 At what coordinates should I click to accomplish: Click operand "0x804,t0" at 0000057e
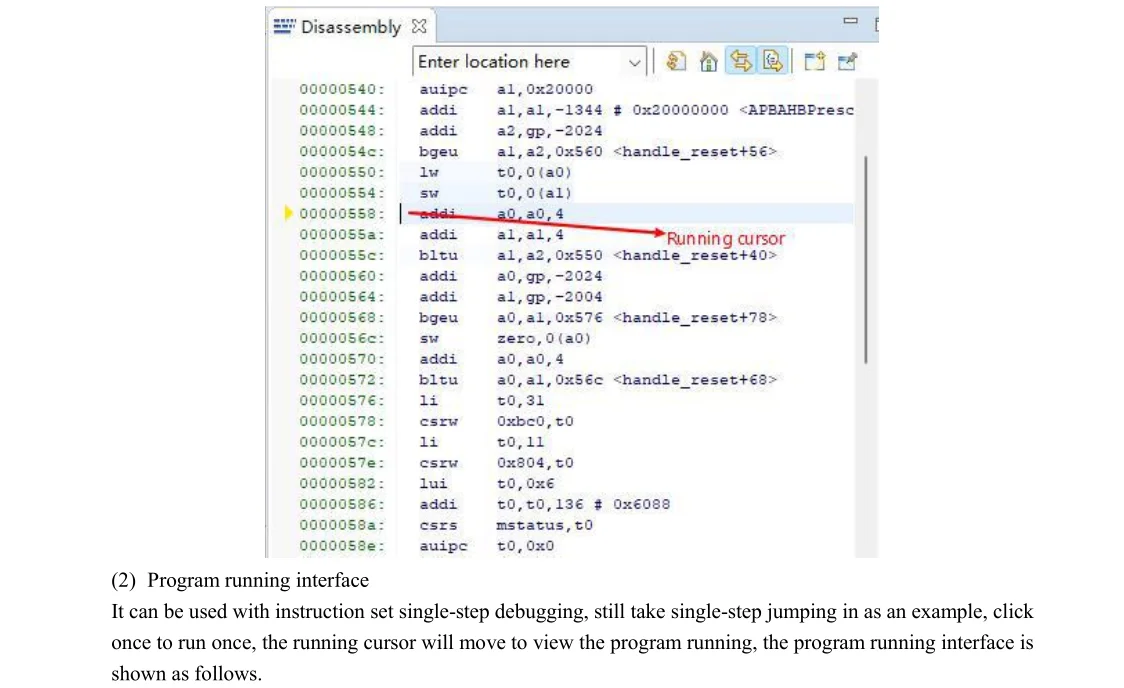(x=535, y=463)
